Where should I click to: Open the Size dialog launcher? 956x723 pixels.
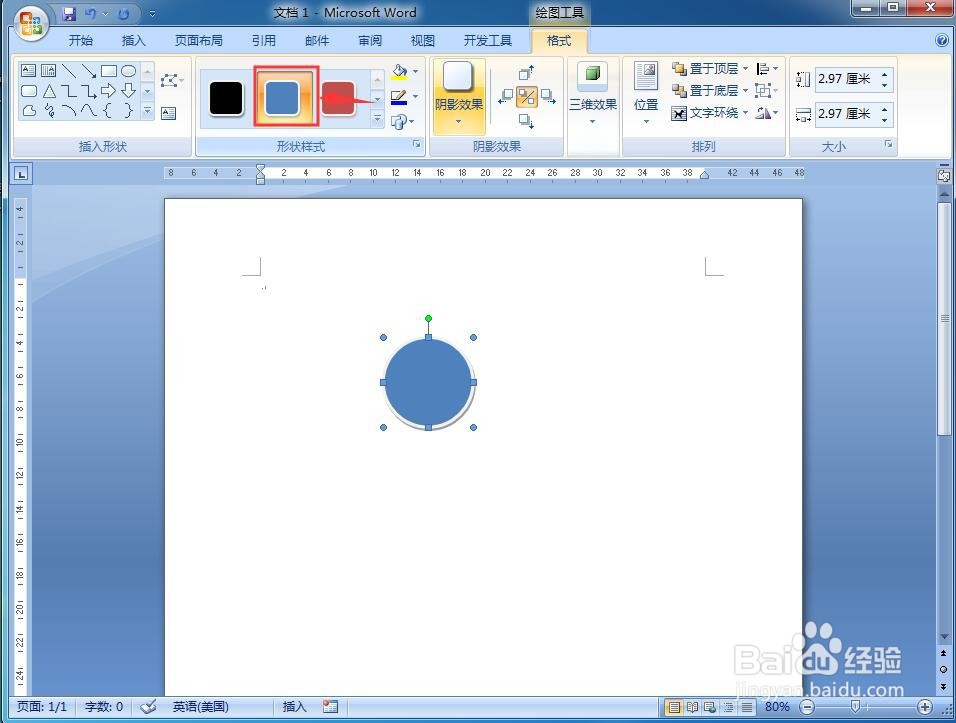pyautogui.click(x=888, y=144)
